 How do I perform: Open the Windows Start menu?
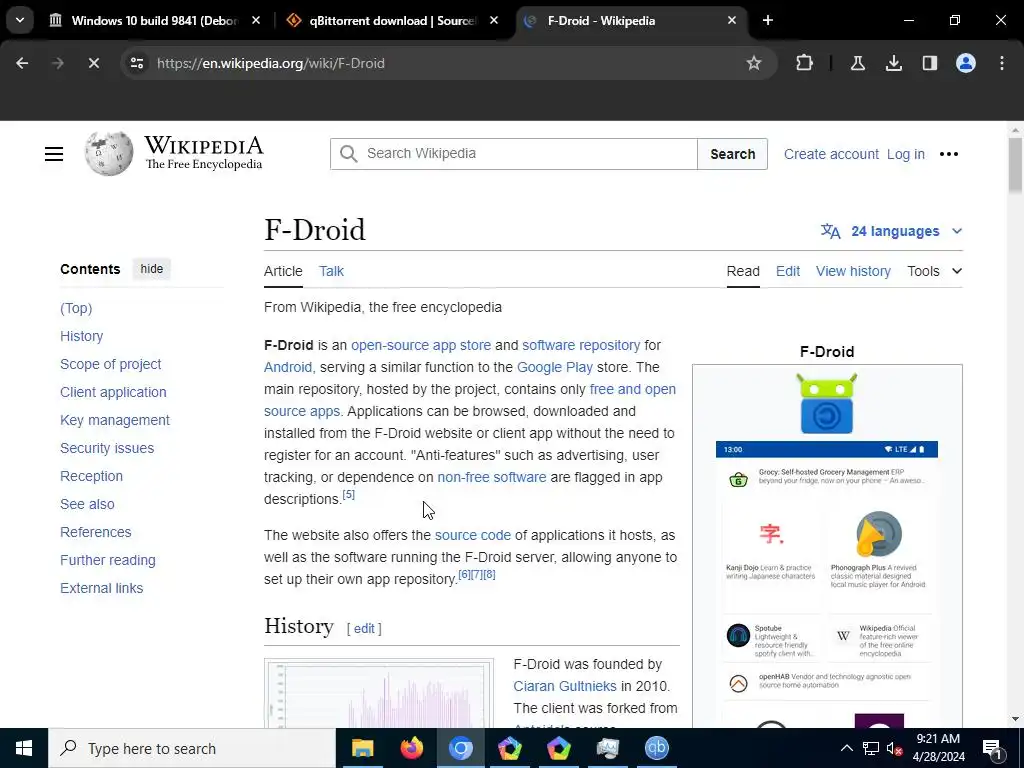pyautogui.click(x=24, y=748)
